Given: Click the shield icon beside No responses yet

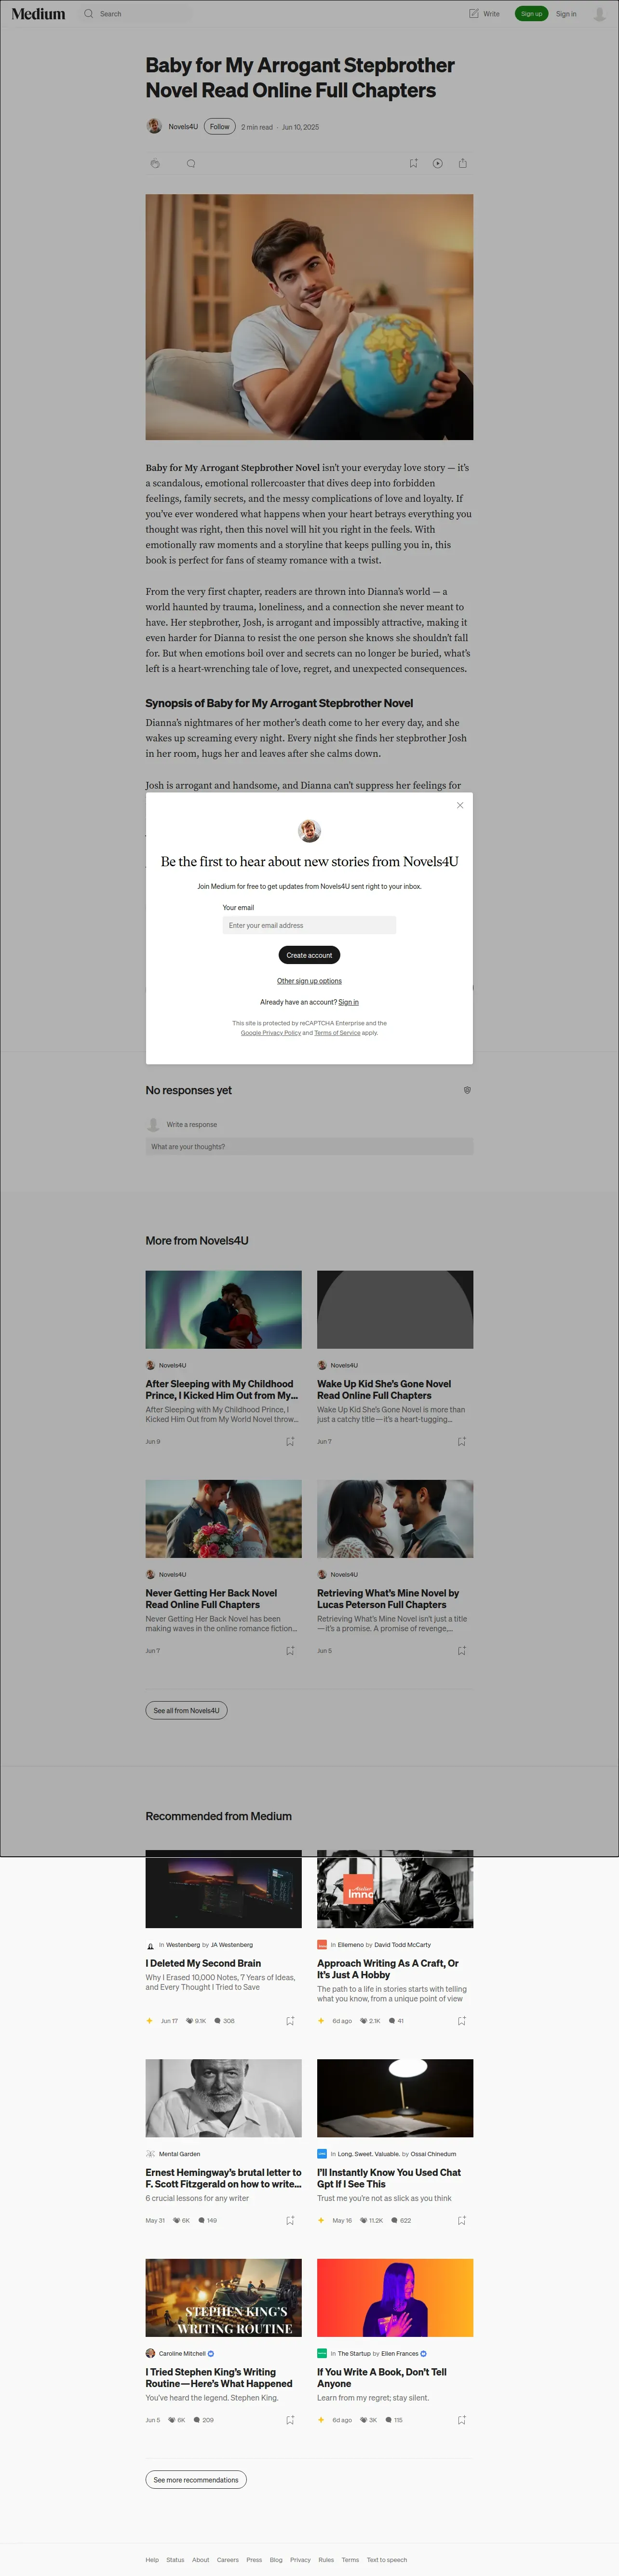Looking at the screenshot, I should click(467, 1090).
